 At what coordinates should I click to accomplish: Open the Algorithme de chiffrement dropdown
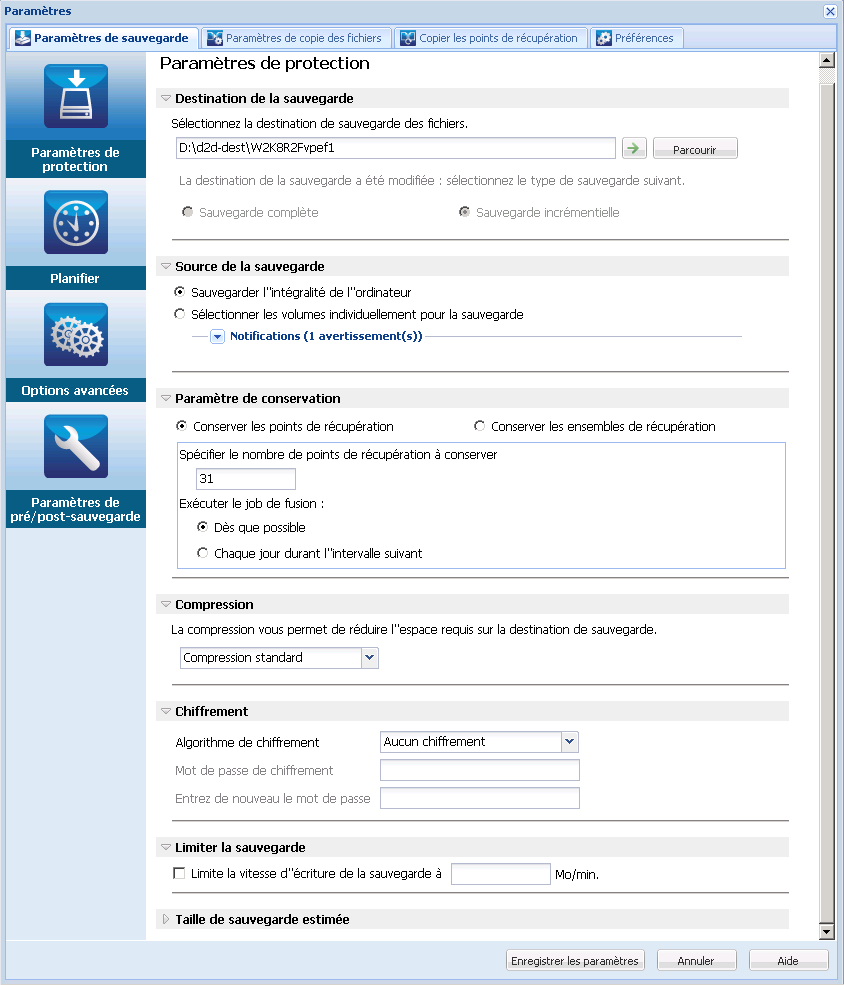tap(569, 742)
